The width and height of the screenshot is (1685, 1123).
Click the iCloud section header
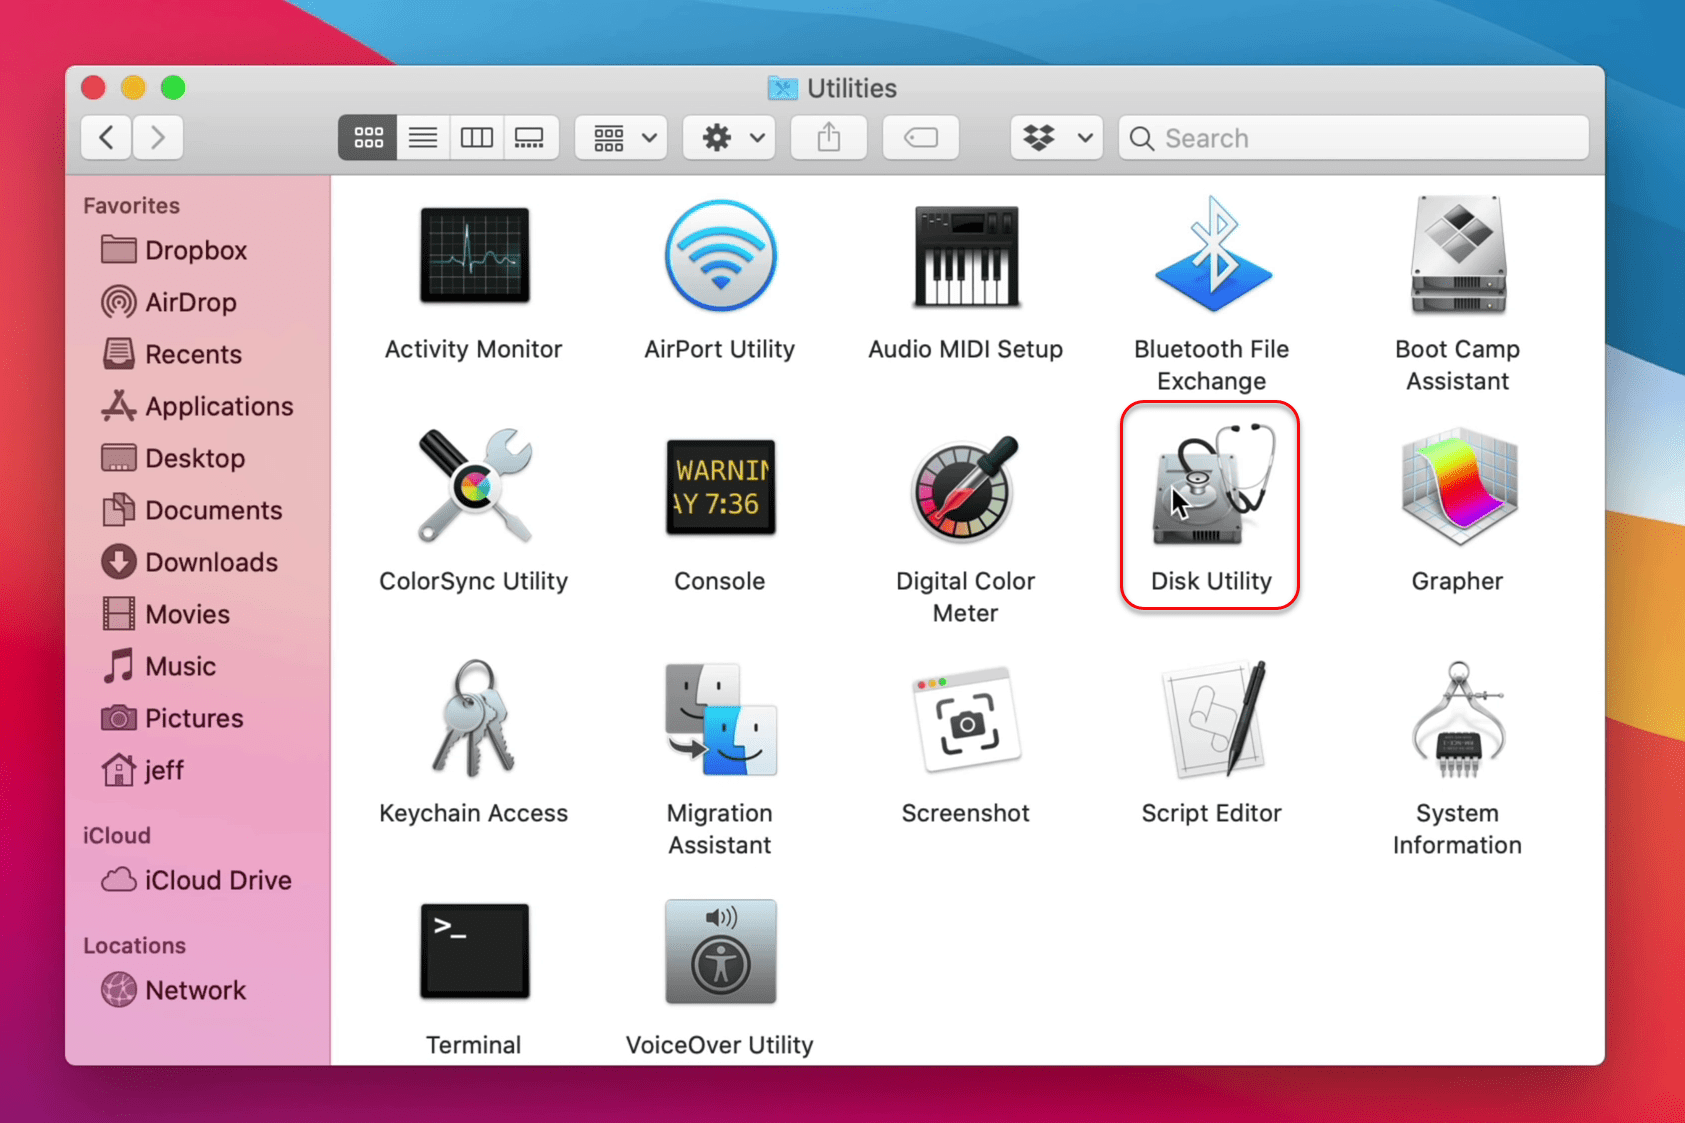point(116,835)
